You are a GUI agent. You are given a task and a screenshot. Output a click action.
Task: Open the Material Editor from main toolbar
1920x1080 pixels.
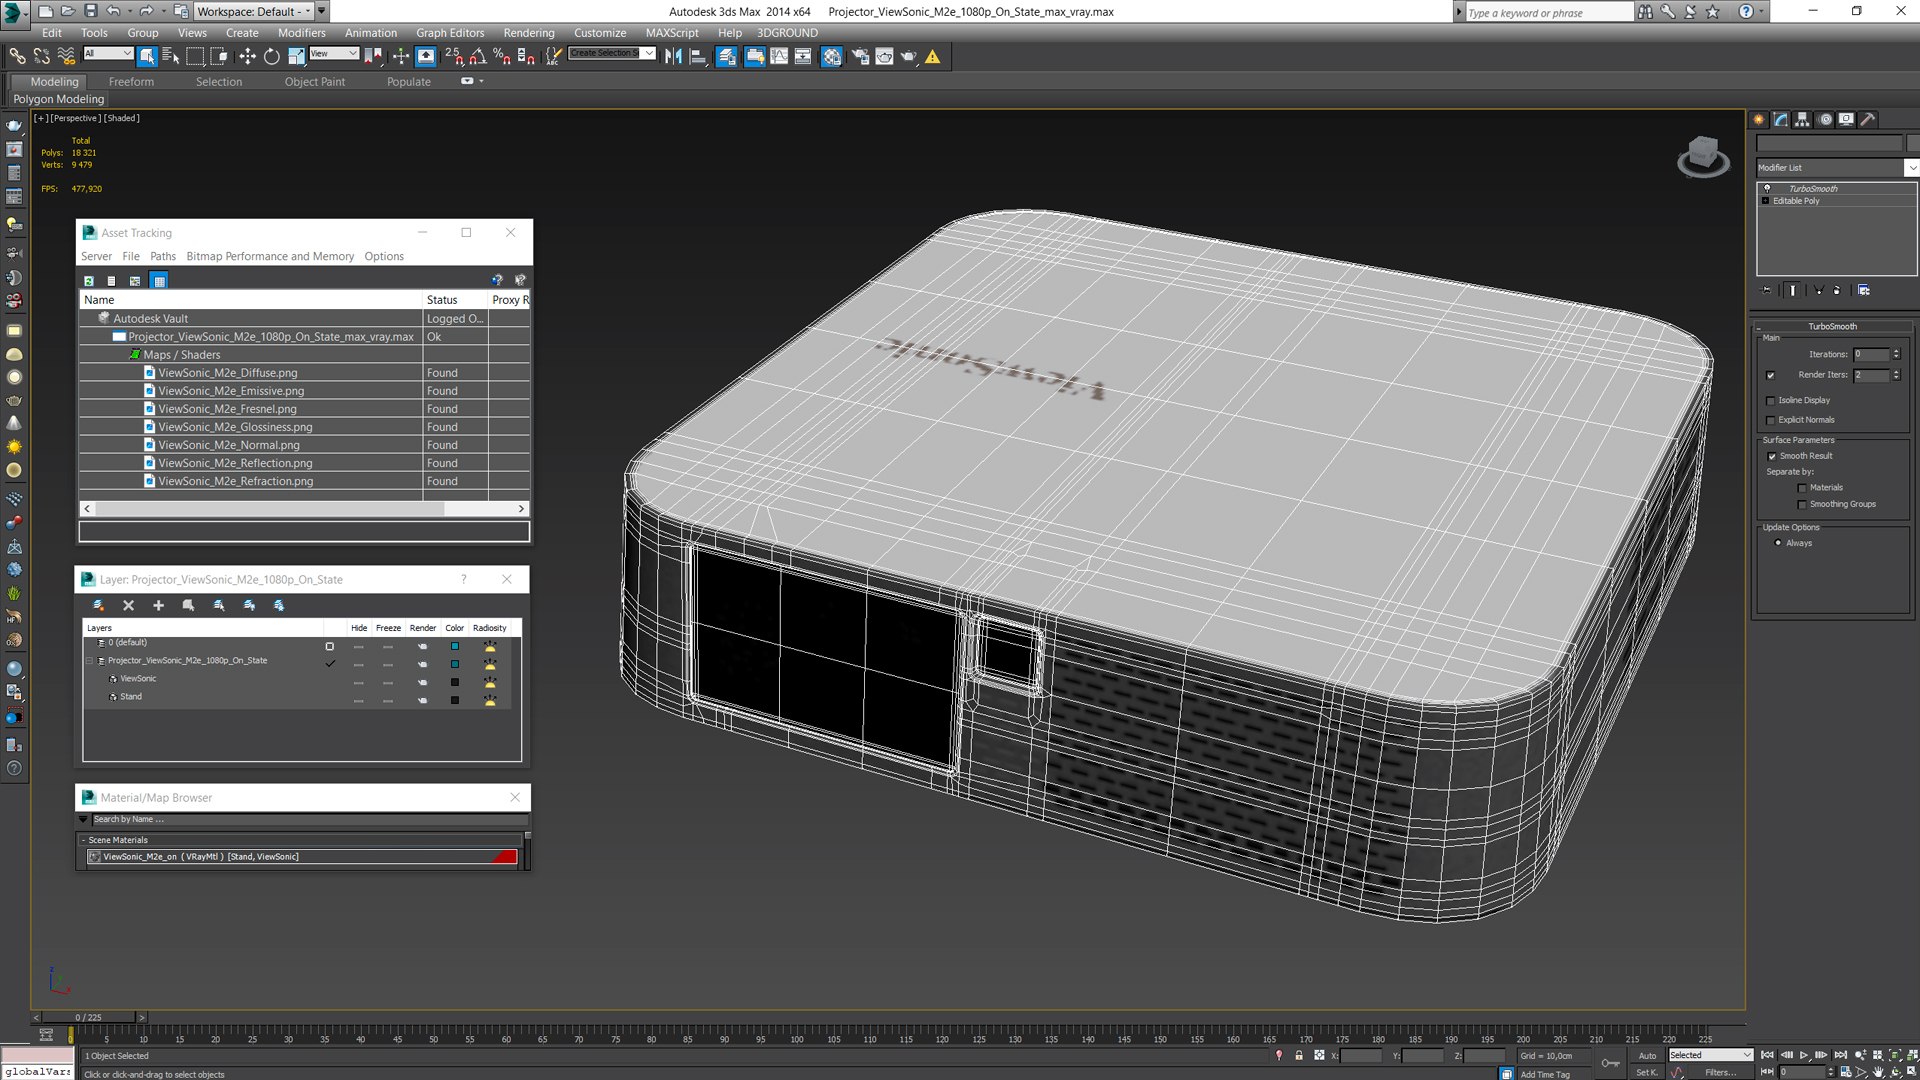pyautogui.click(x=831, y=57)
